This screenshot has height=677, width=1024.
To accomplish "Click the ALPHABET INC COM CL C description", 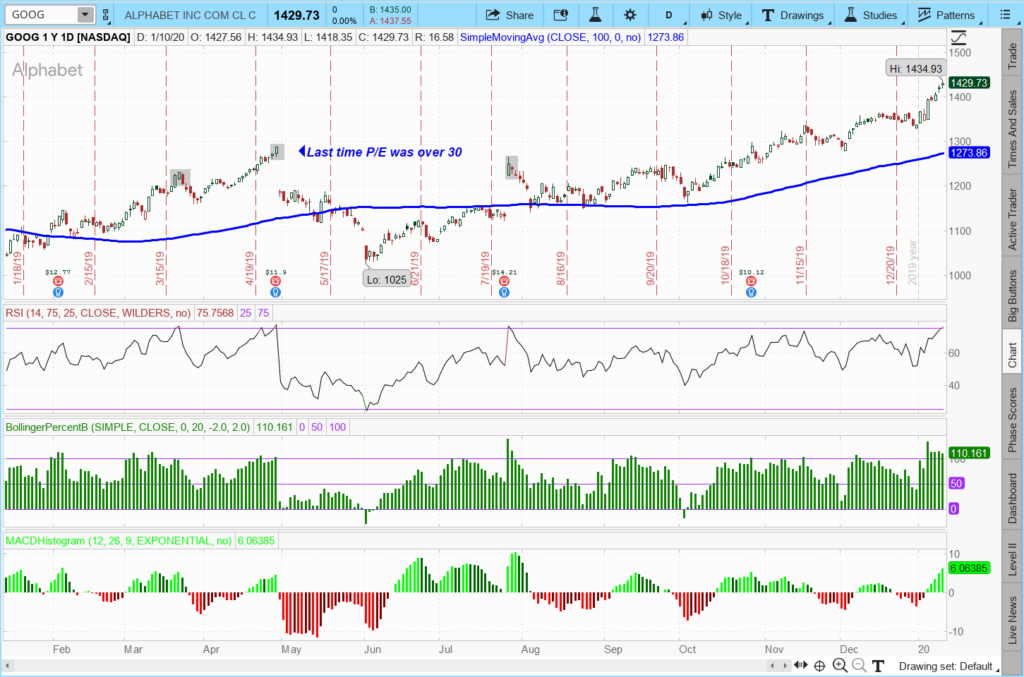I will pyautogui.click(x=190, y=14).
